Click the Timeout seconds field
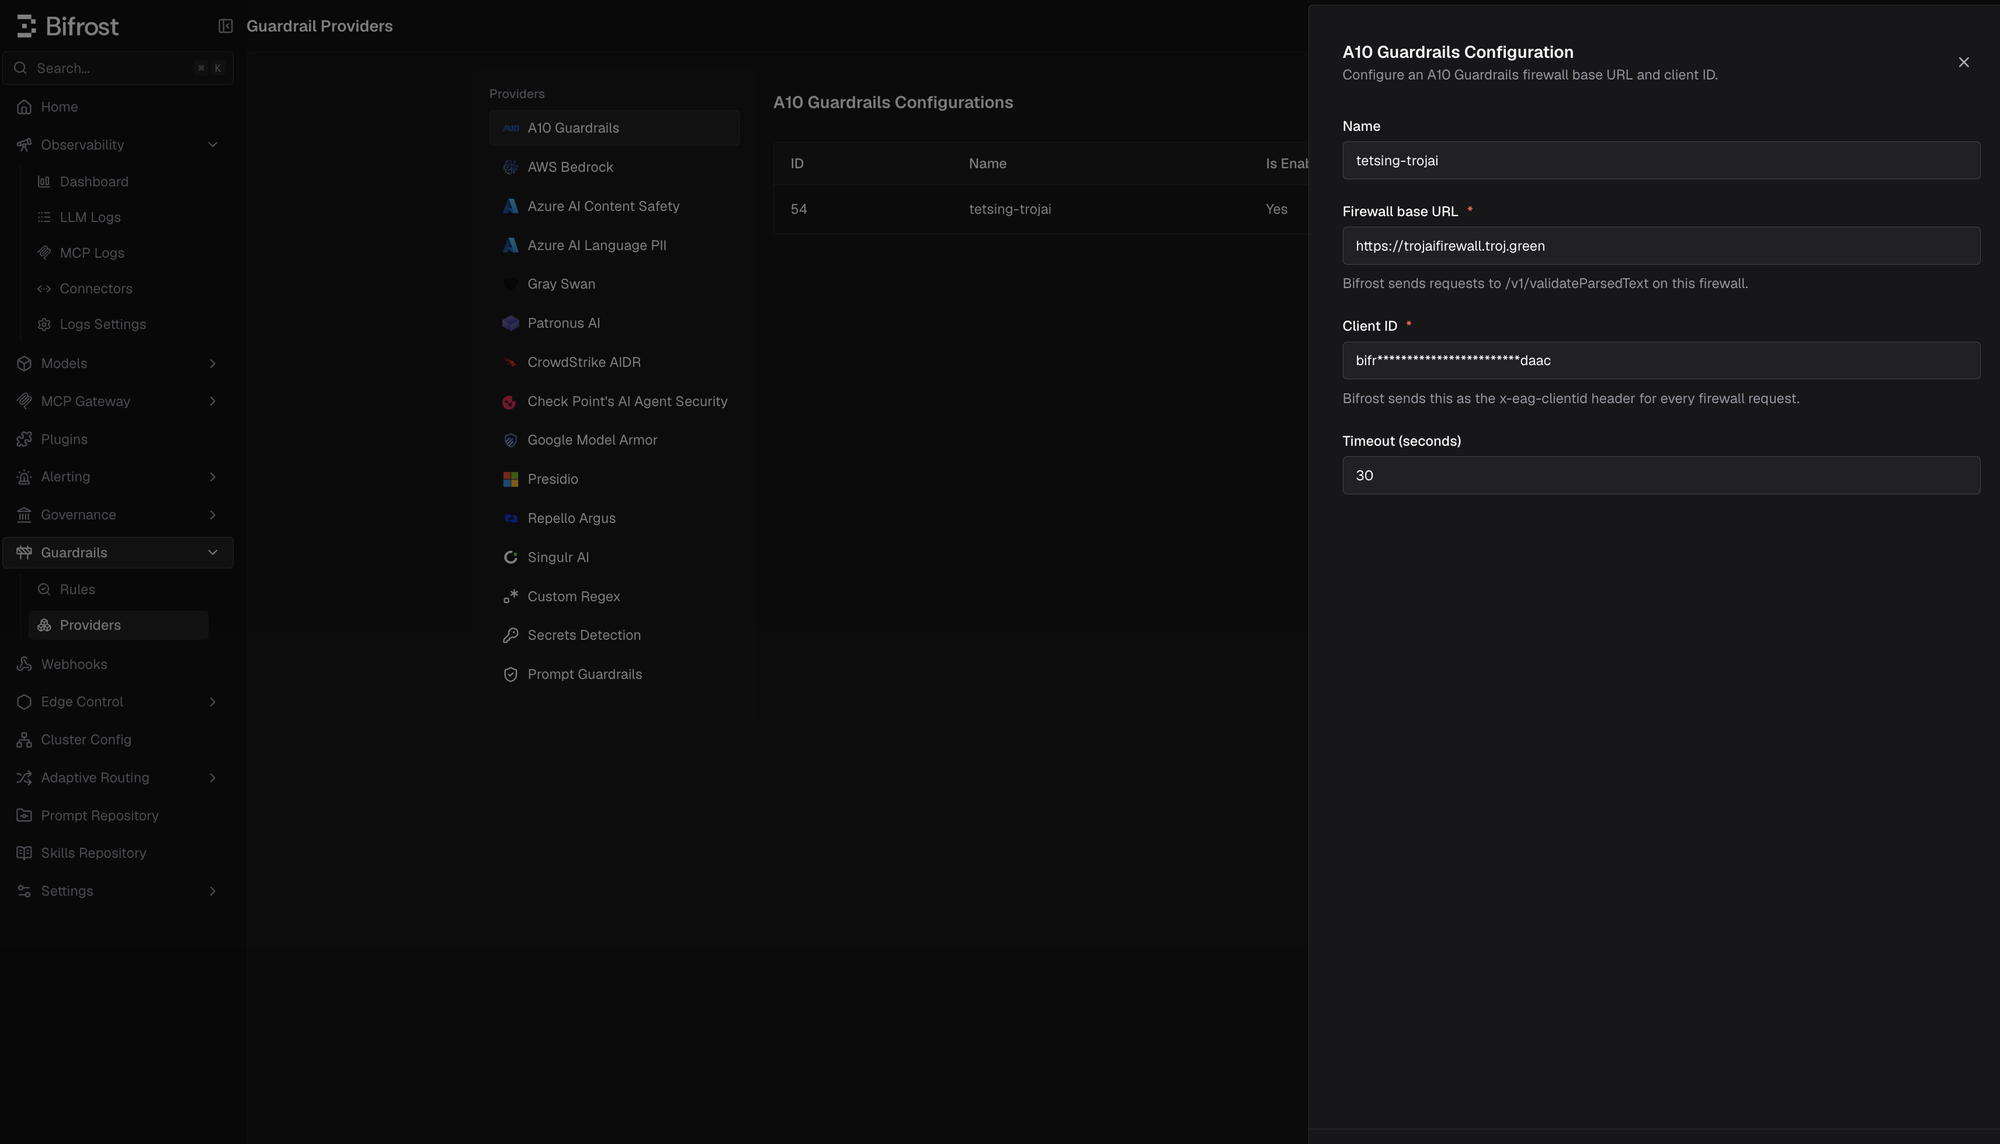The height and width of the screenshot is (1144, 2000). pos(1660,475)
